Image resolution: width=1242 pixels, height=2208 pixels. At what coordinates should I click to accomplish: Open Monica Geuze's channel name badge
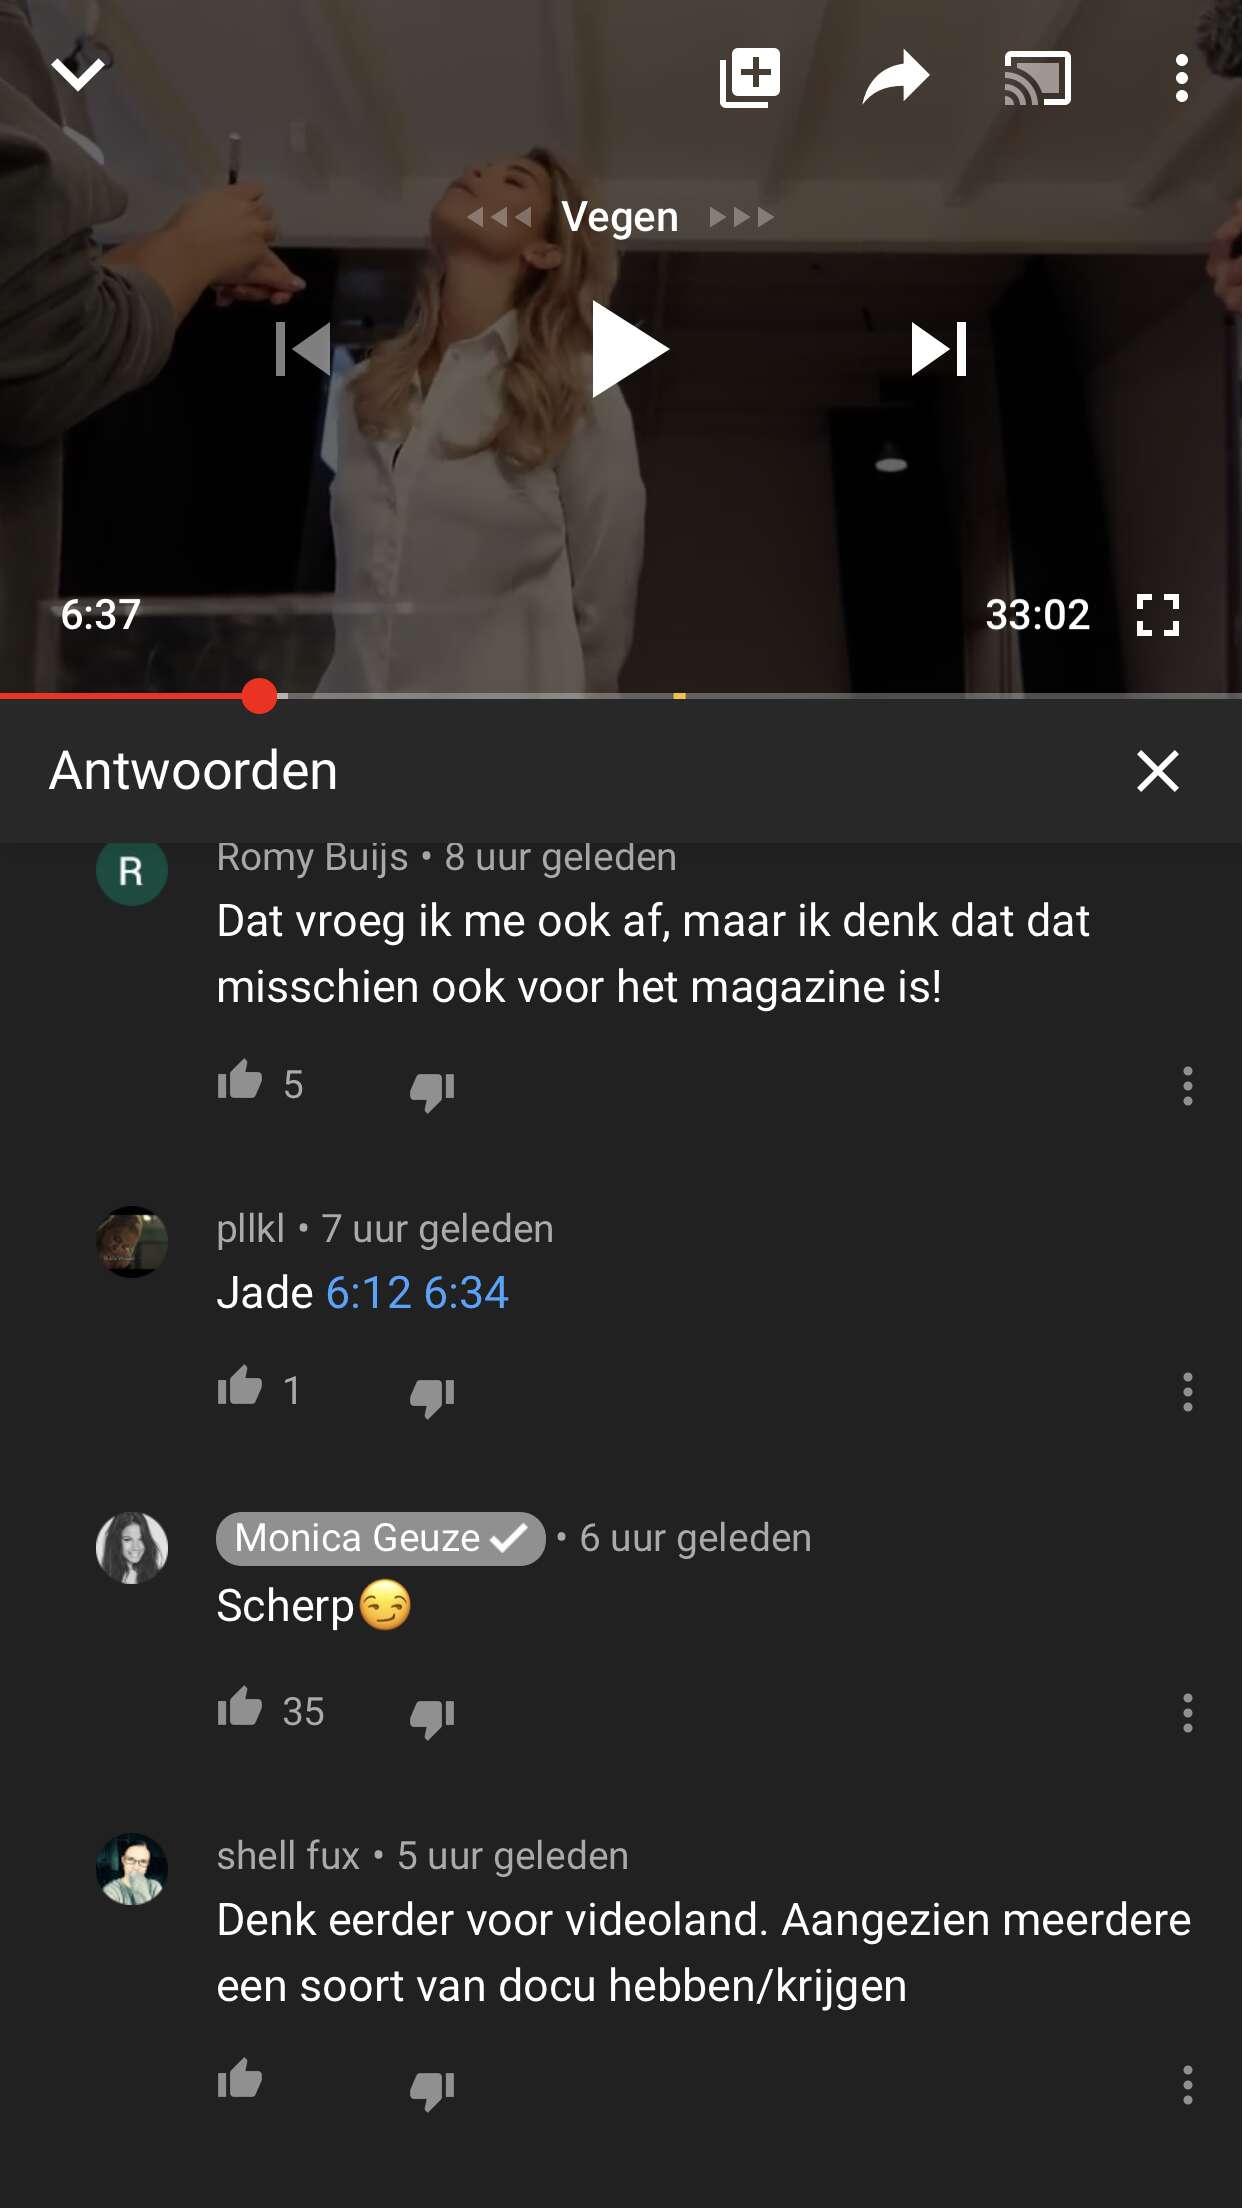click(380, 1538)
